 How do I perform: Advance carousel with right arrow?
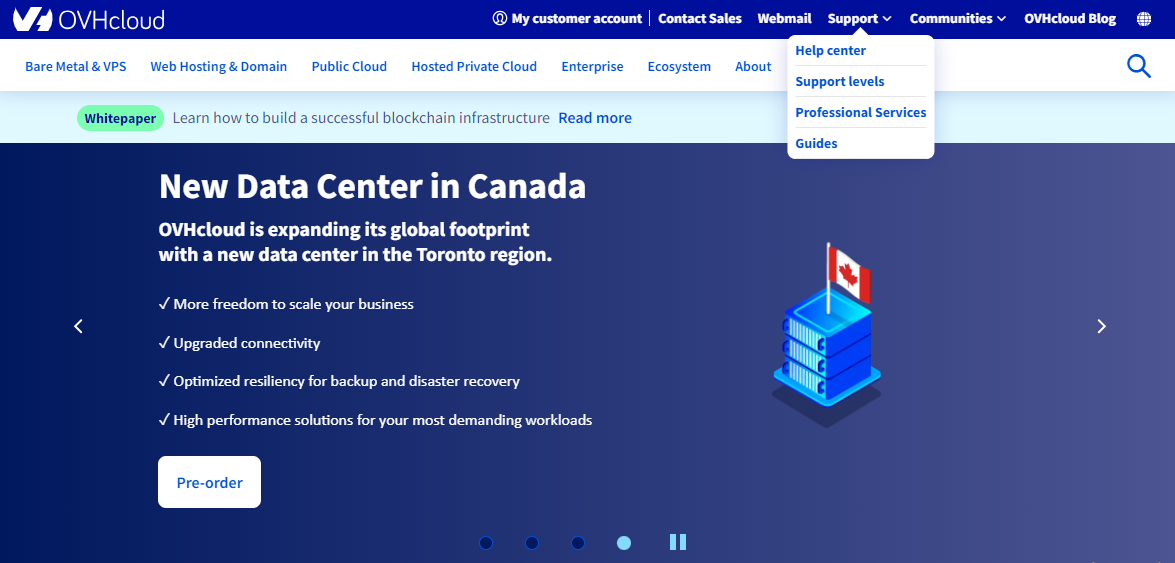pyautogui.click(x=1101, y=326)
